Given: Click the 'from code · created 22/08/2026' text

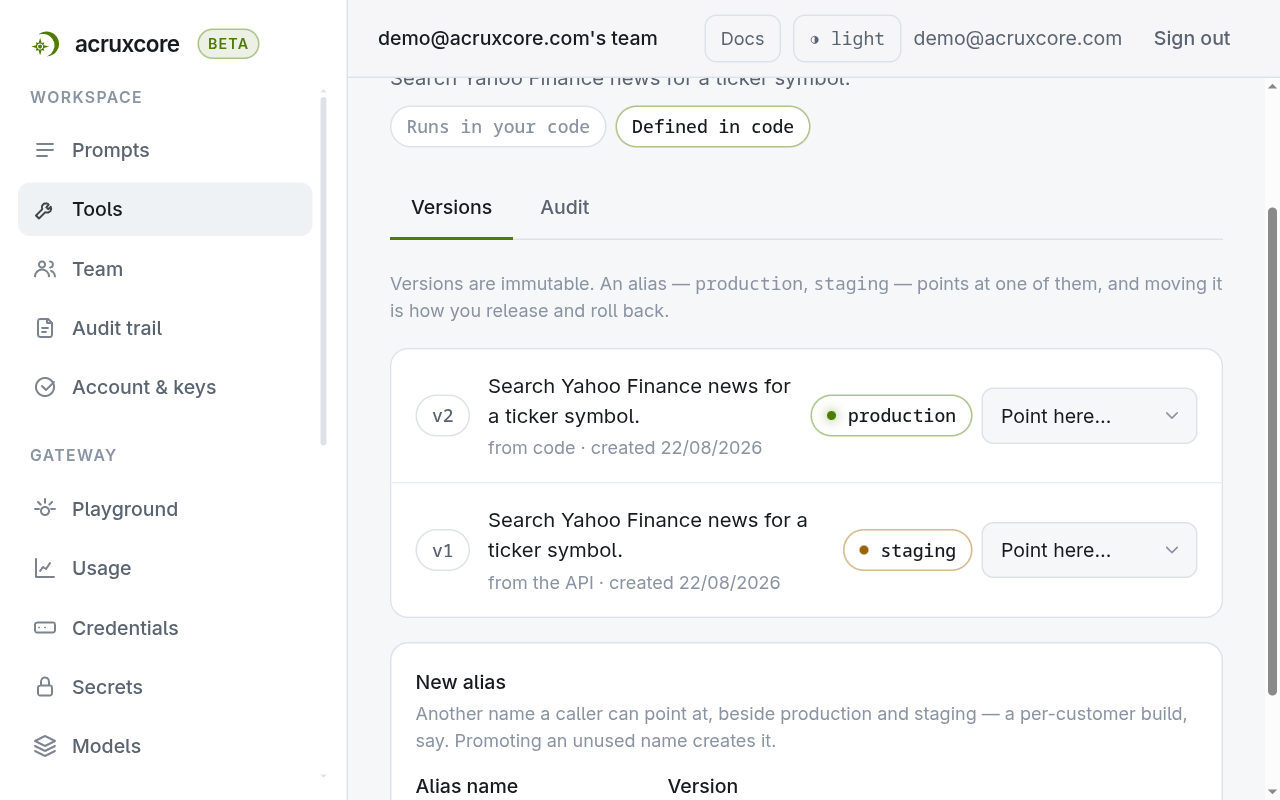Looking at the screenshot, I should (x=625, y=448).
